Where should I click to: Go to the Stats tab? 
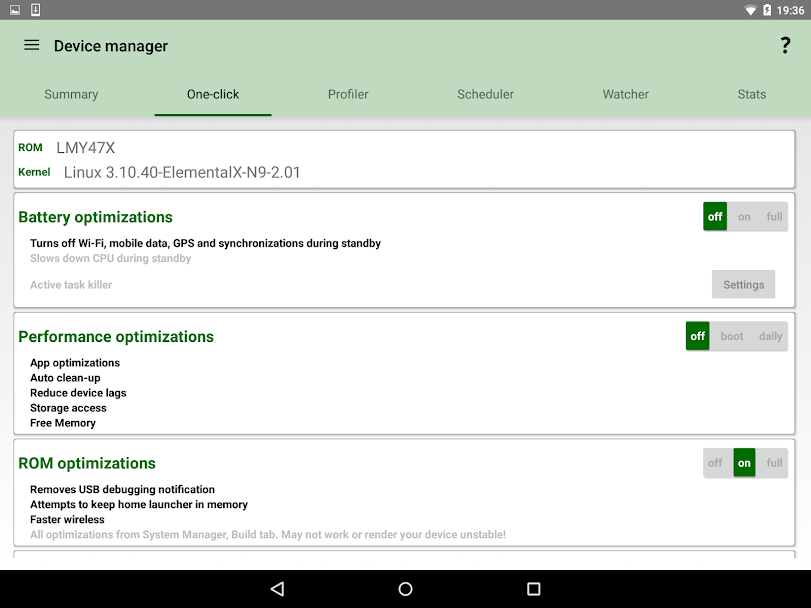tap(751, 94)
